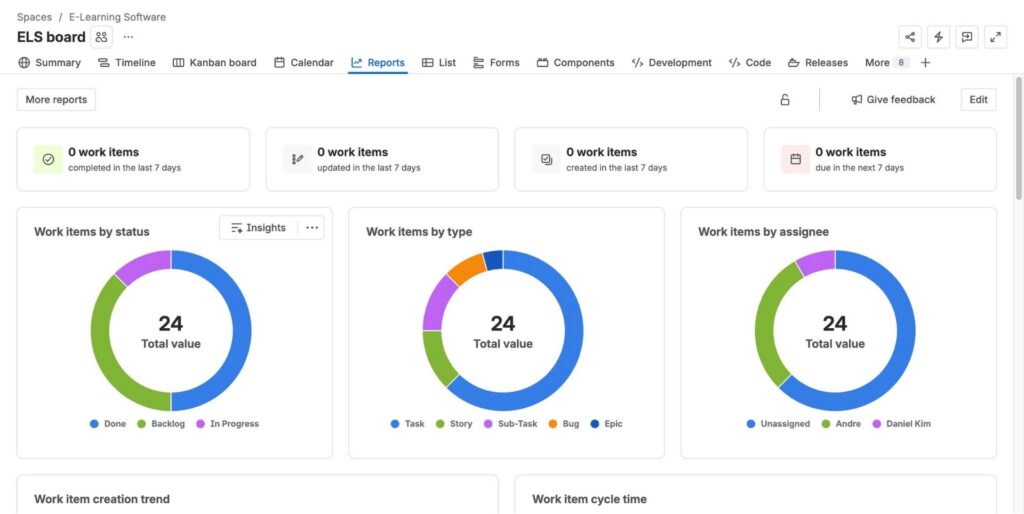Click the red calendar due-items icon
Viewport: 1024px width, 514px height.
point(795,159)
